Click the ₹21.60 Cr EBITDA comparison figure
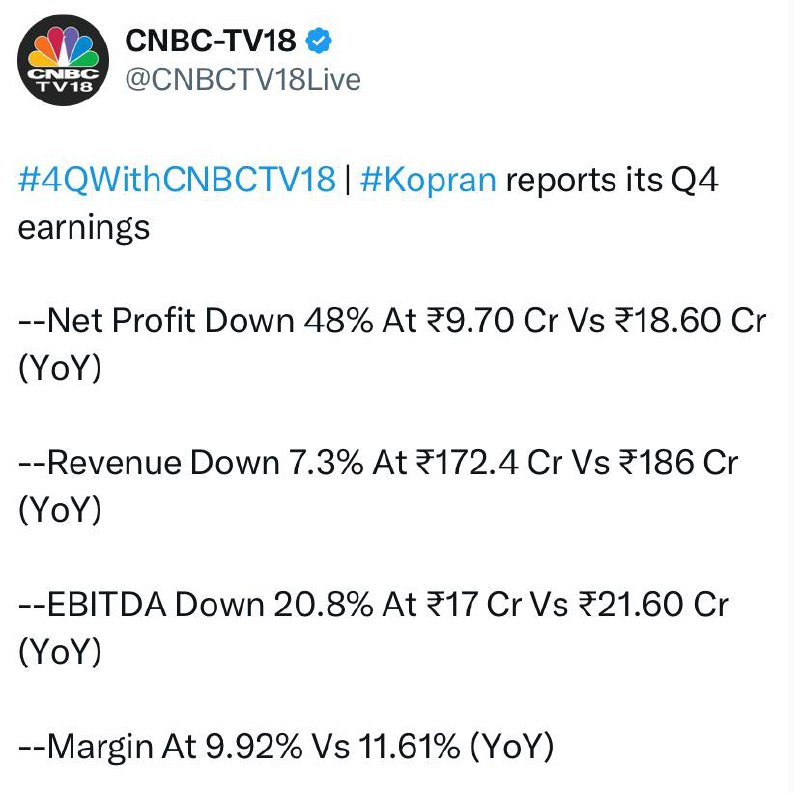 pos(654,605)
